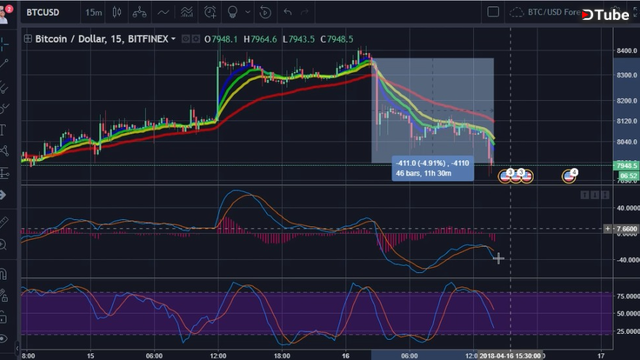Click the 12:00 time axis label
This screenshot has width=640, height=360.
(218, 356)
